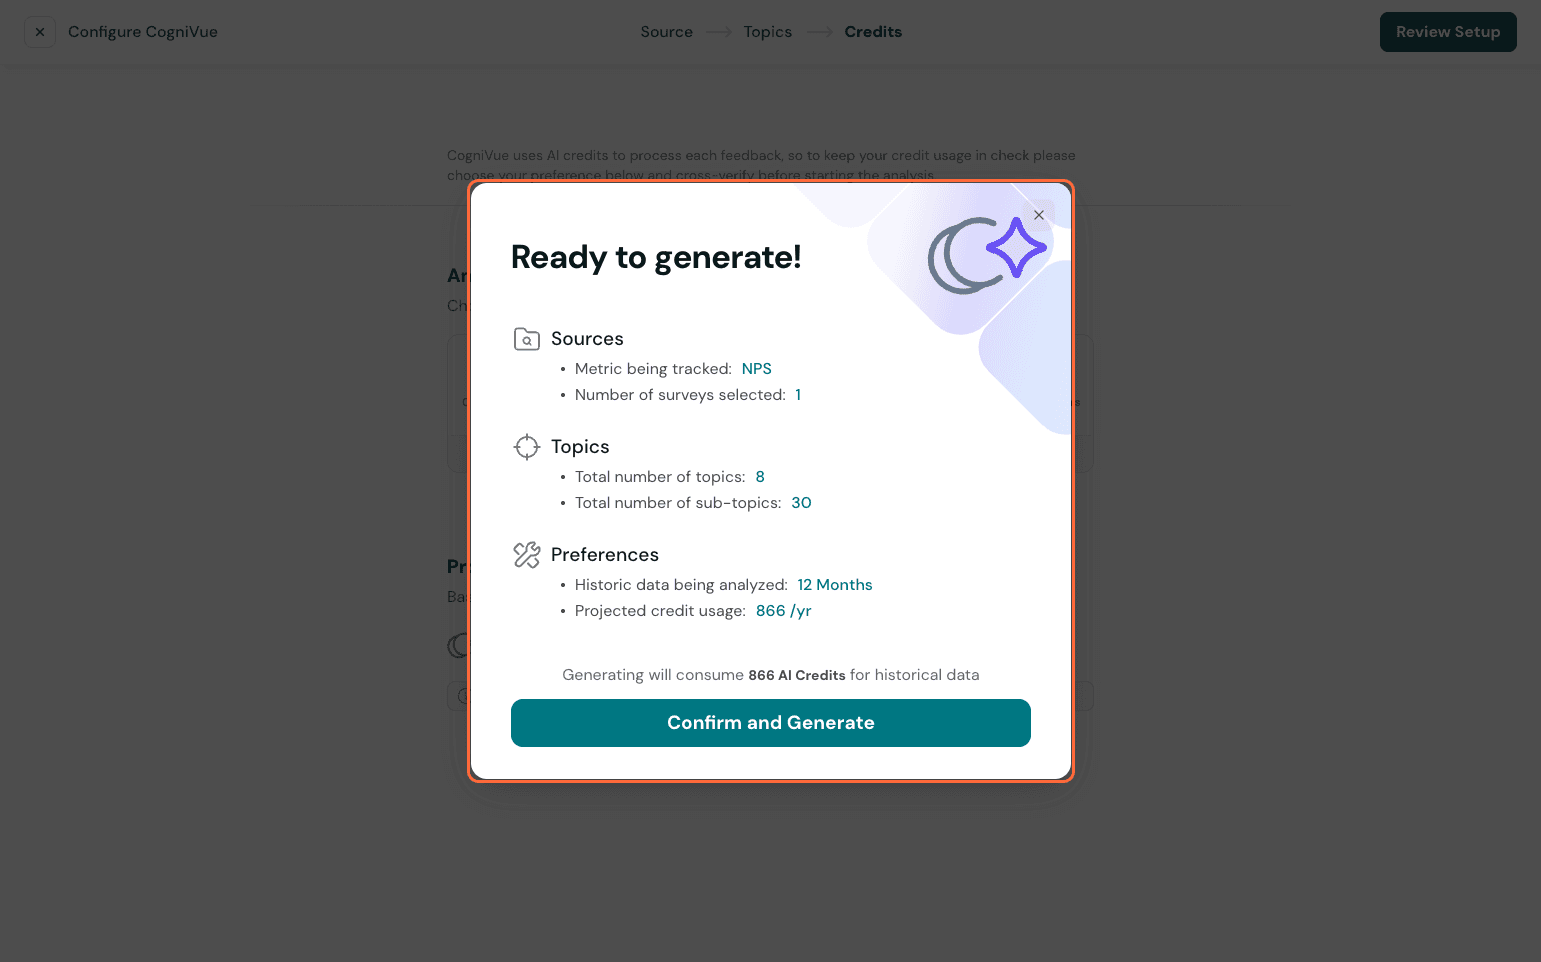
Task: Exit the Configure CogniVue setup via X
Action: pyautogui.click(x=40, y=32)
